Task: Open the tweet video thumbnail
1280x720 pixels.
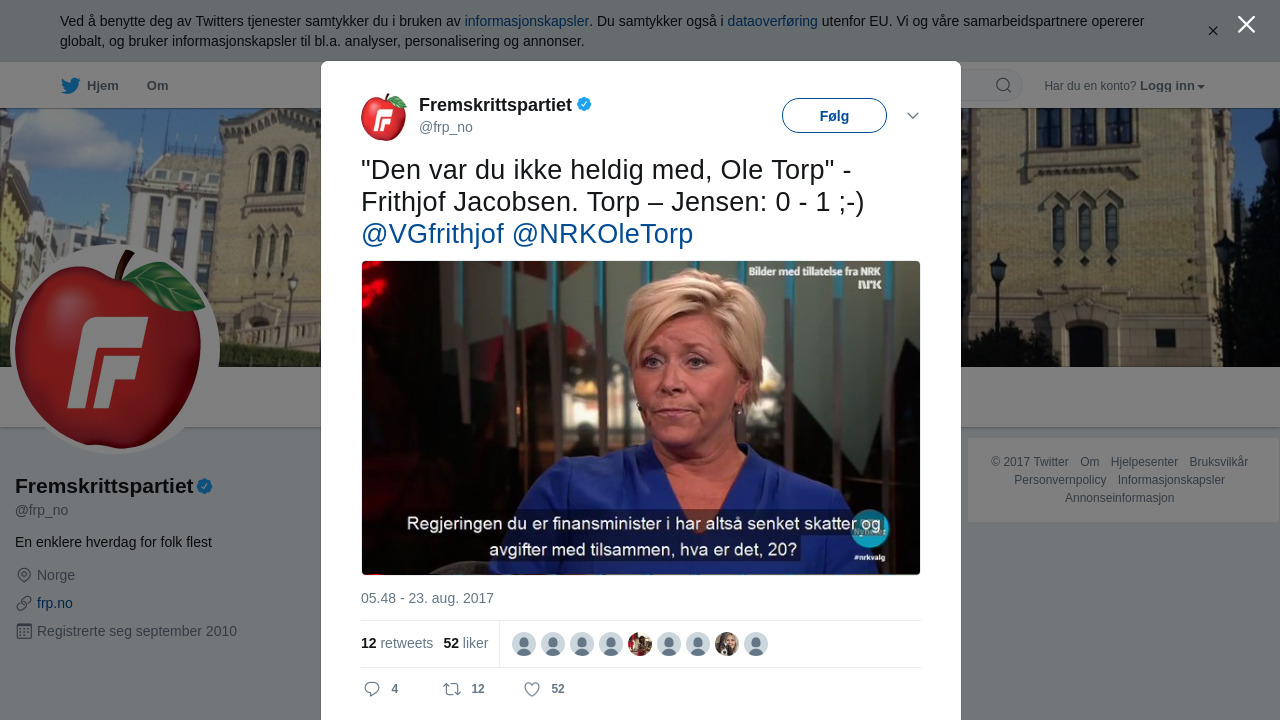Action: pyautogui.click(x=641, y=418)
